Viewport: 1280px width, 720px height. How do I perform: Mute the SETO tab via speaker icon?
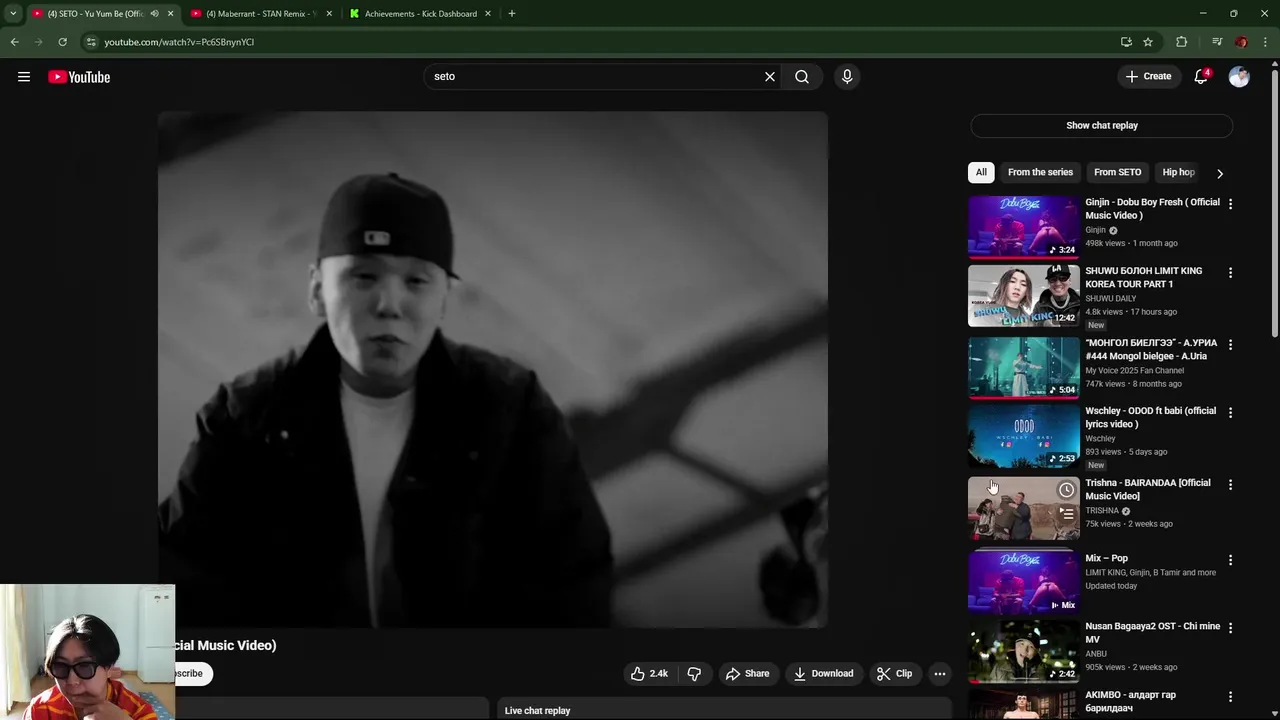click(154, 14)
